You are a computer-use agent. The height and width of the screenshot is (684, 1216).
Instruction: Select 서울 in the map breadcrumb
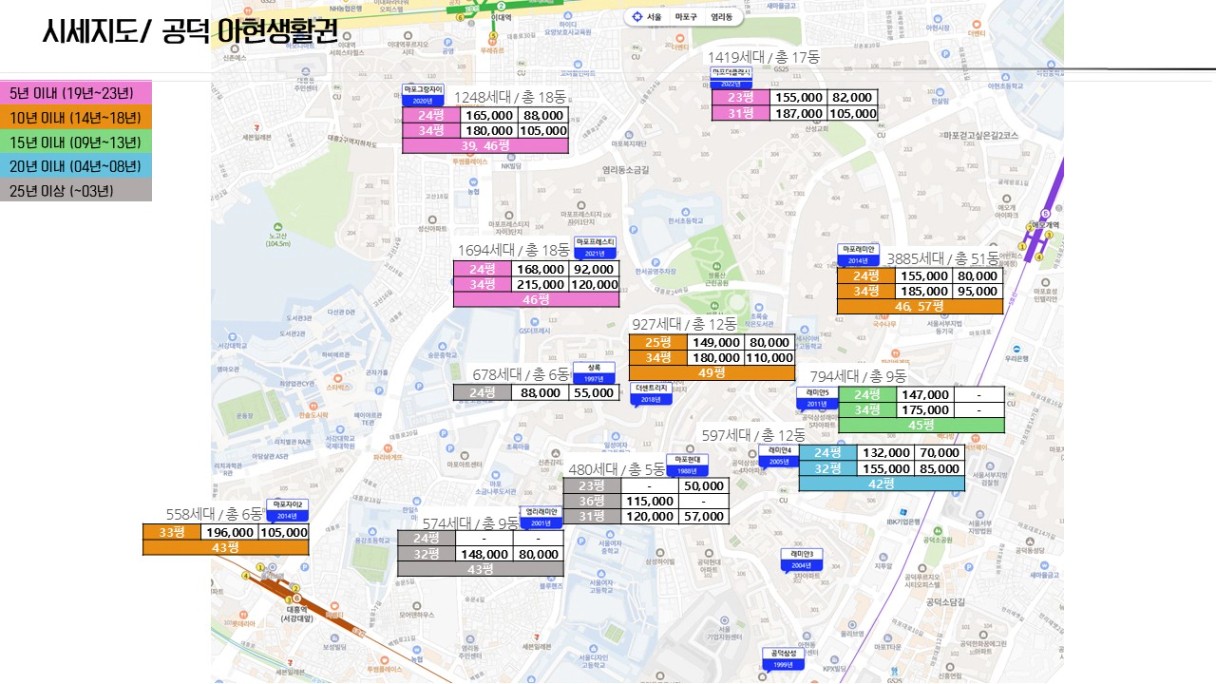(654, 18)
